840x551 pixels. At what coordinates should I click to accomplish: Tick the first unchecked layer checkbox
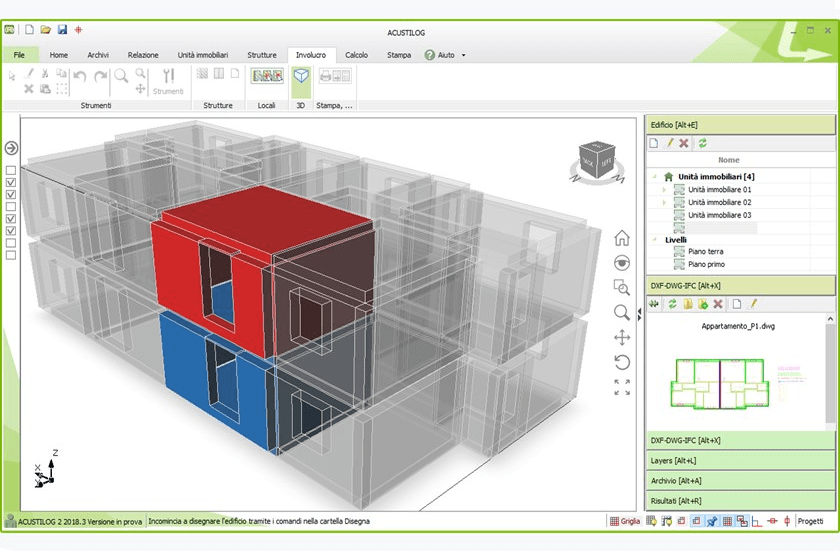[x=11, y=171]
